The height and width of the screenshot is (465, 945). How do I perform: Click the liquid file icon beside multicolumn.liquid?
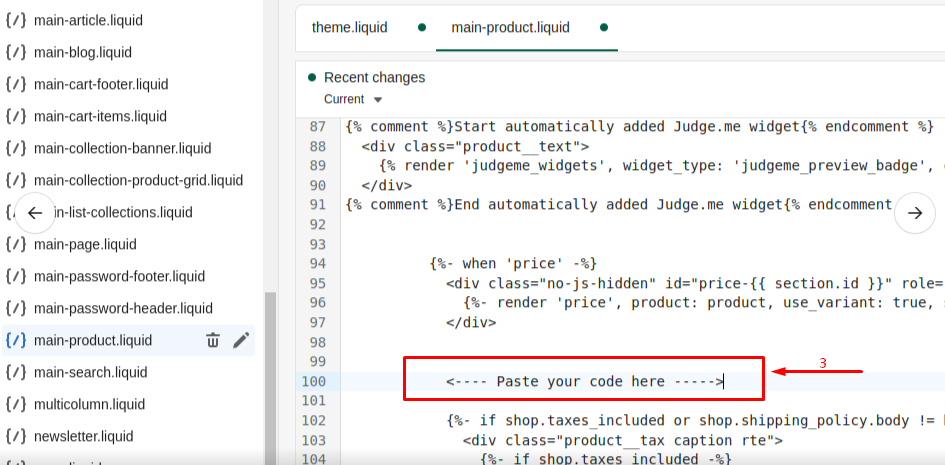pyautogui.click(x=16, y=404)
